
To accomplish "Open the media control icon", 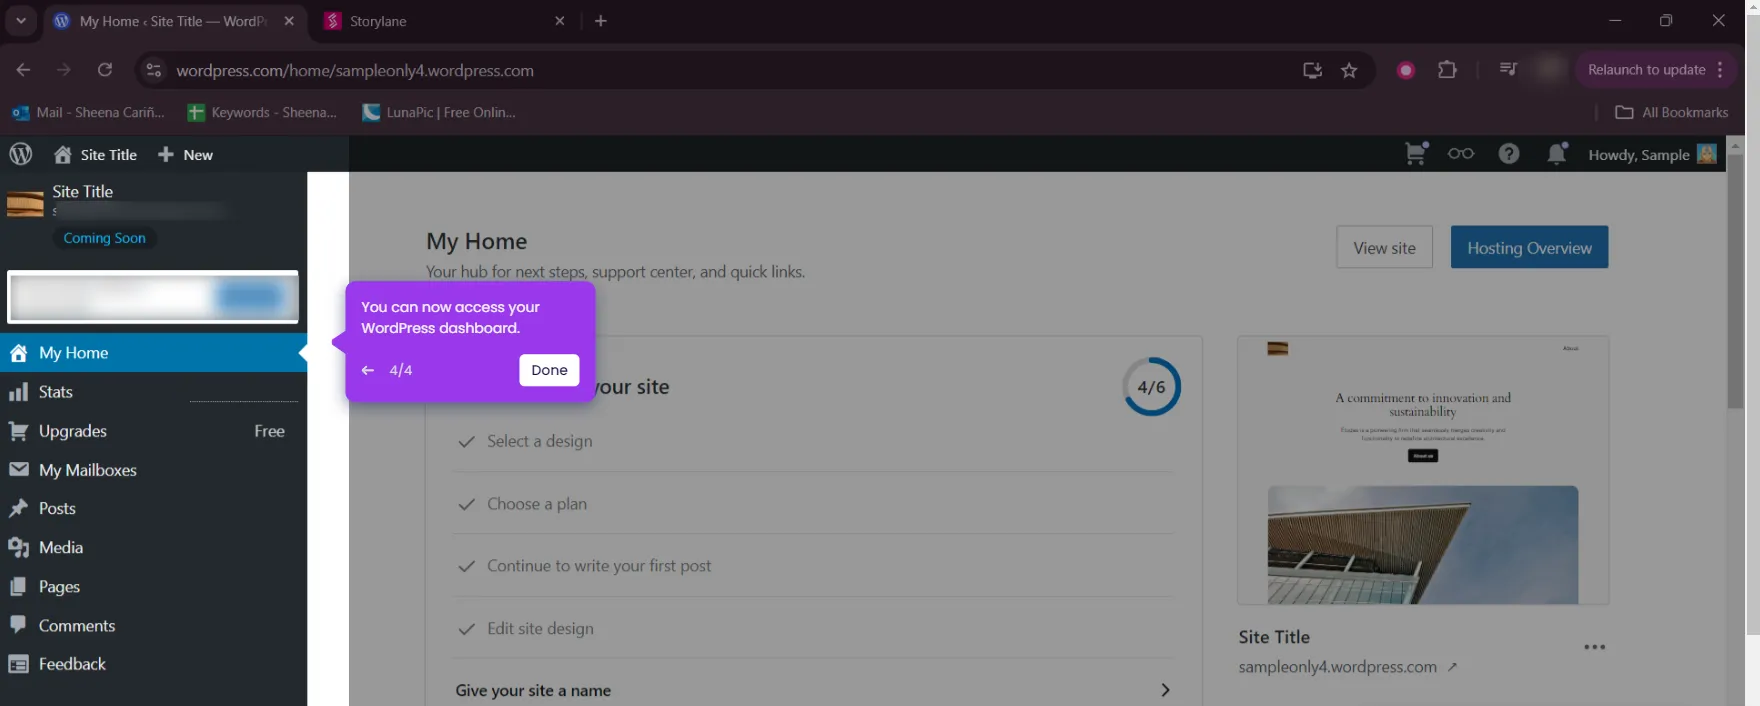I will point(1508,69).
